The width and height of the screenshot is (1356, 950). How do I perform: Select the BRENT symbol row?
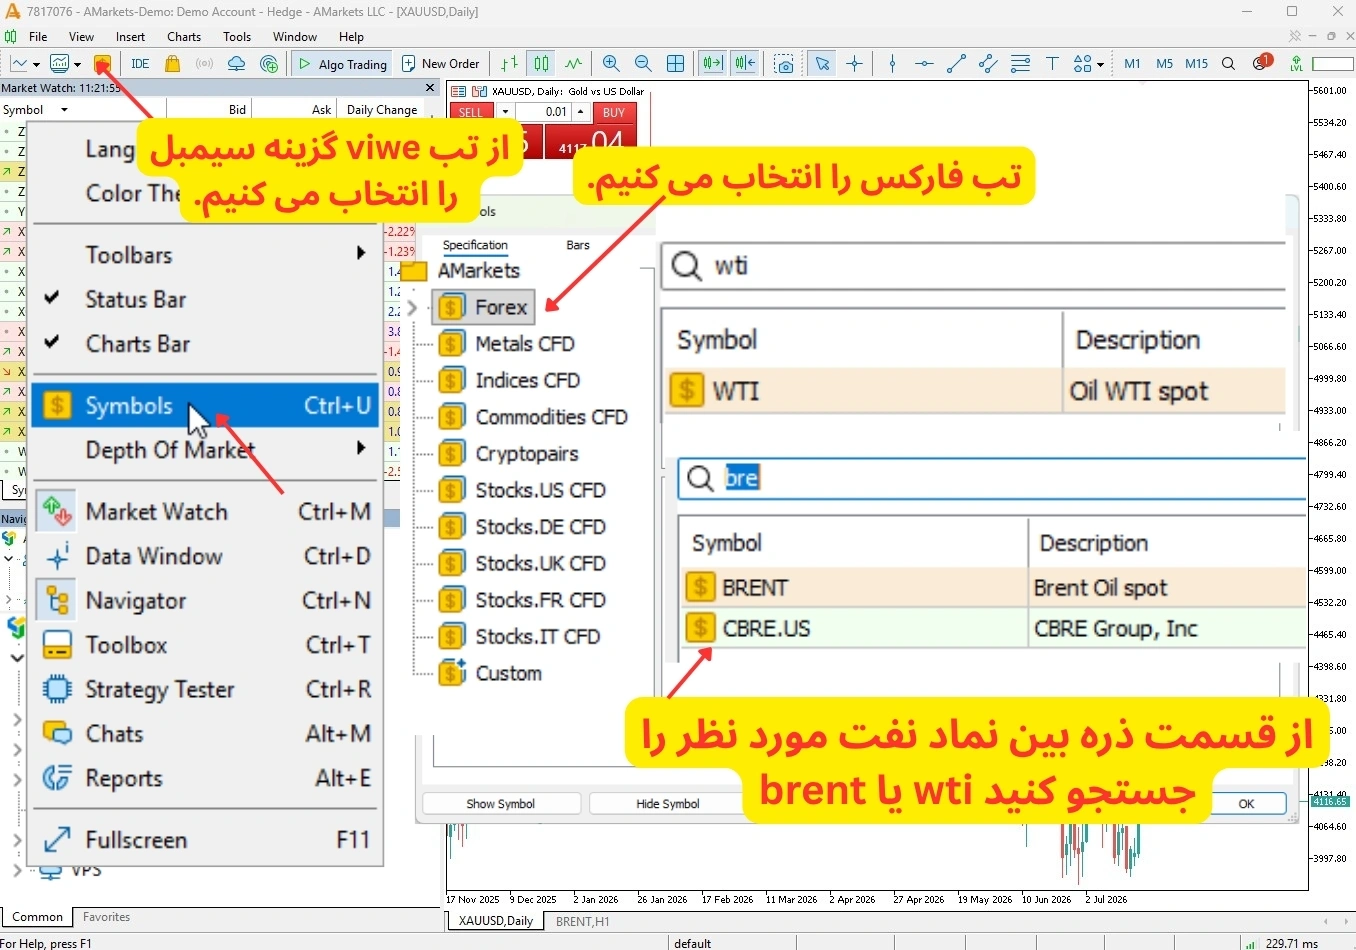[x=994, y=587]
